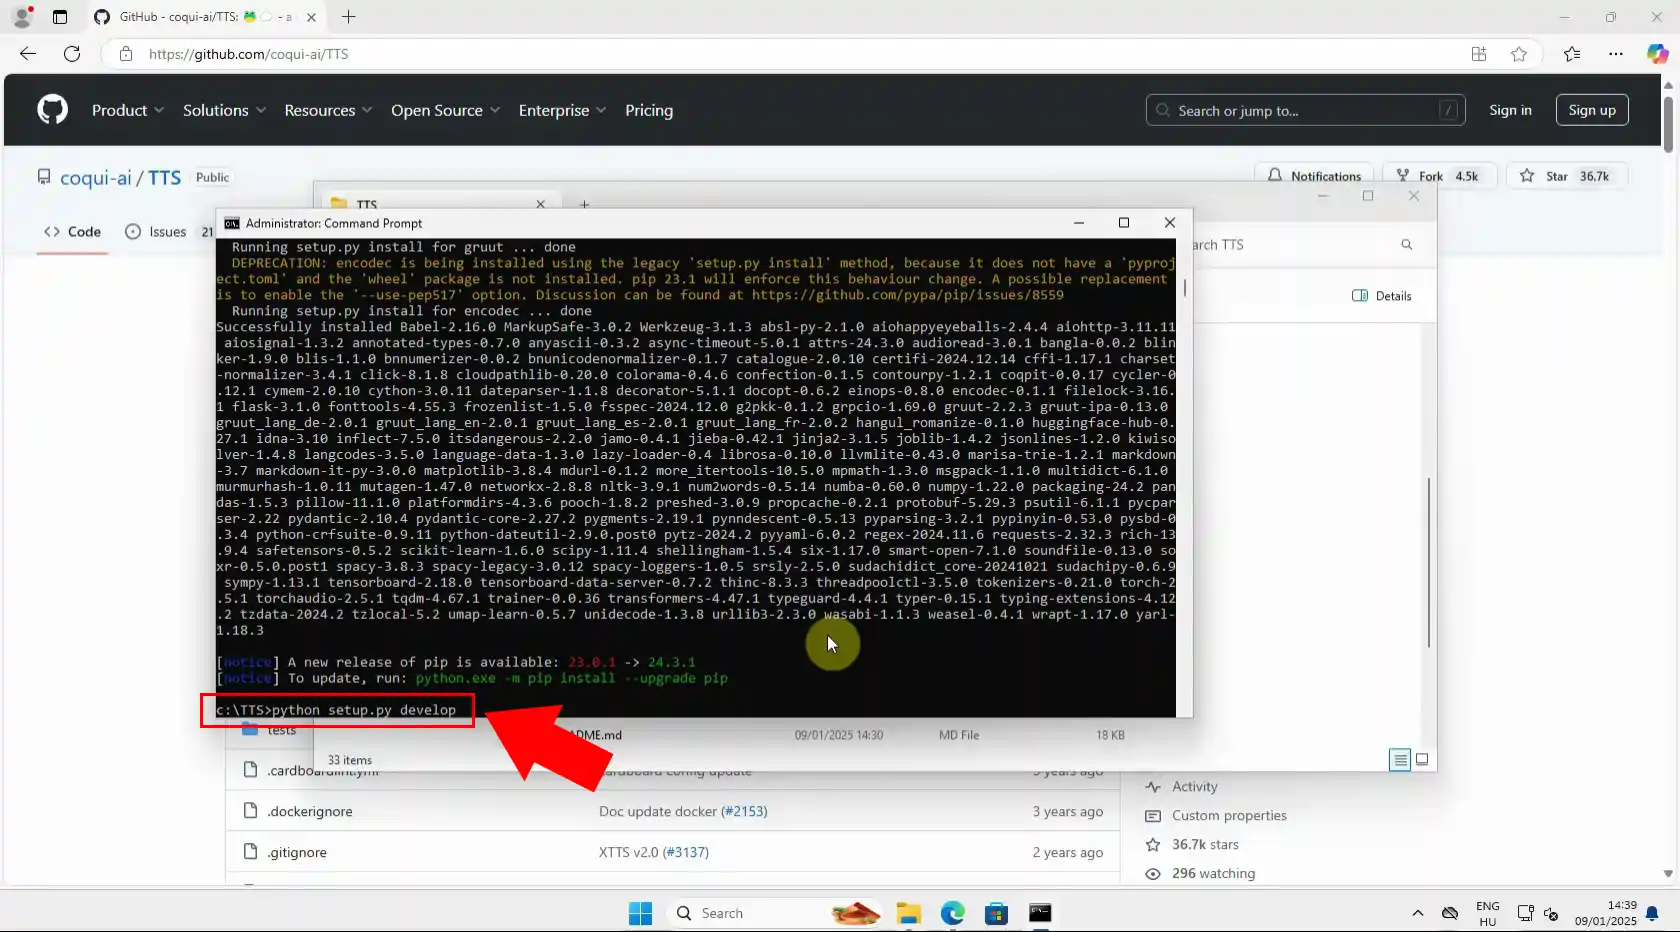Click the search magnifier in File Explorer
Image resolution: width=1680 pixels, height=932 pixels.
click(1406, 244)
